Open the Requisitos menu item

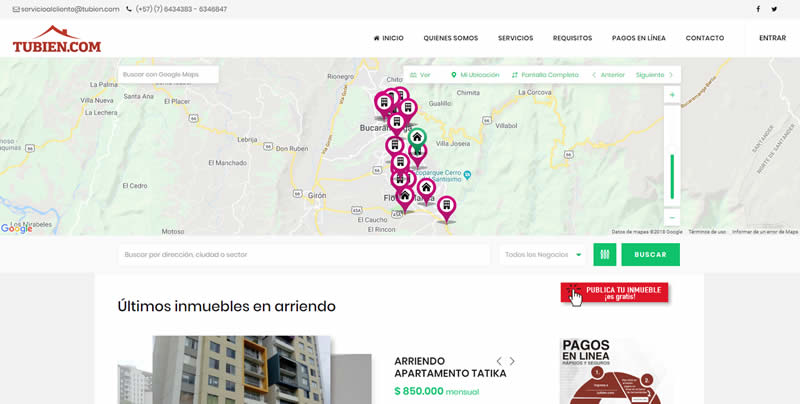tap(572, 38)
